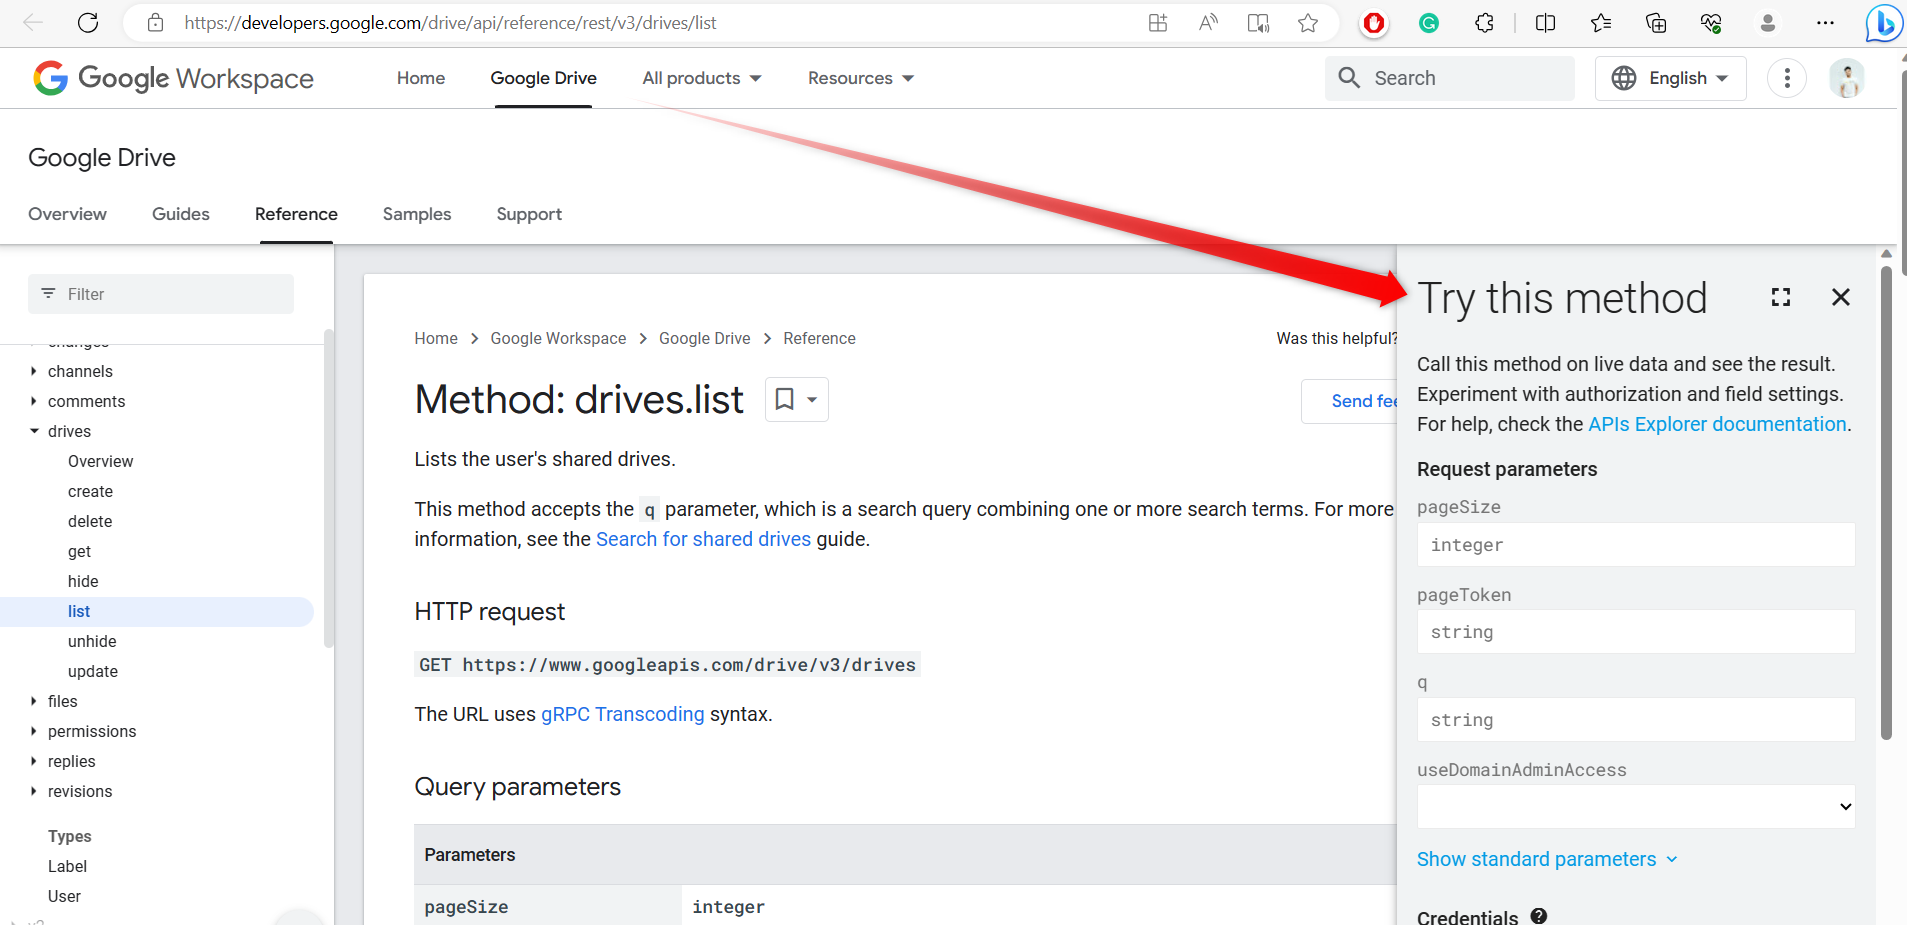
Task: Expand the permissions tree section
Action: click(34, 731)
